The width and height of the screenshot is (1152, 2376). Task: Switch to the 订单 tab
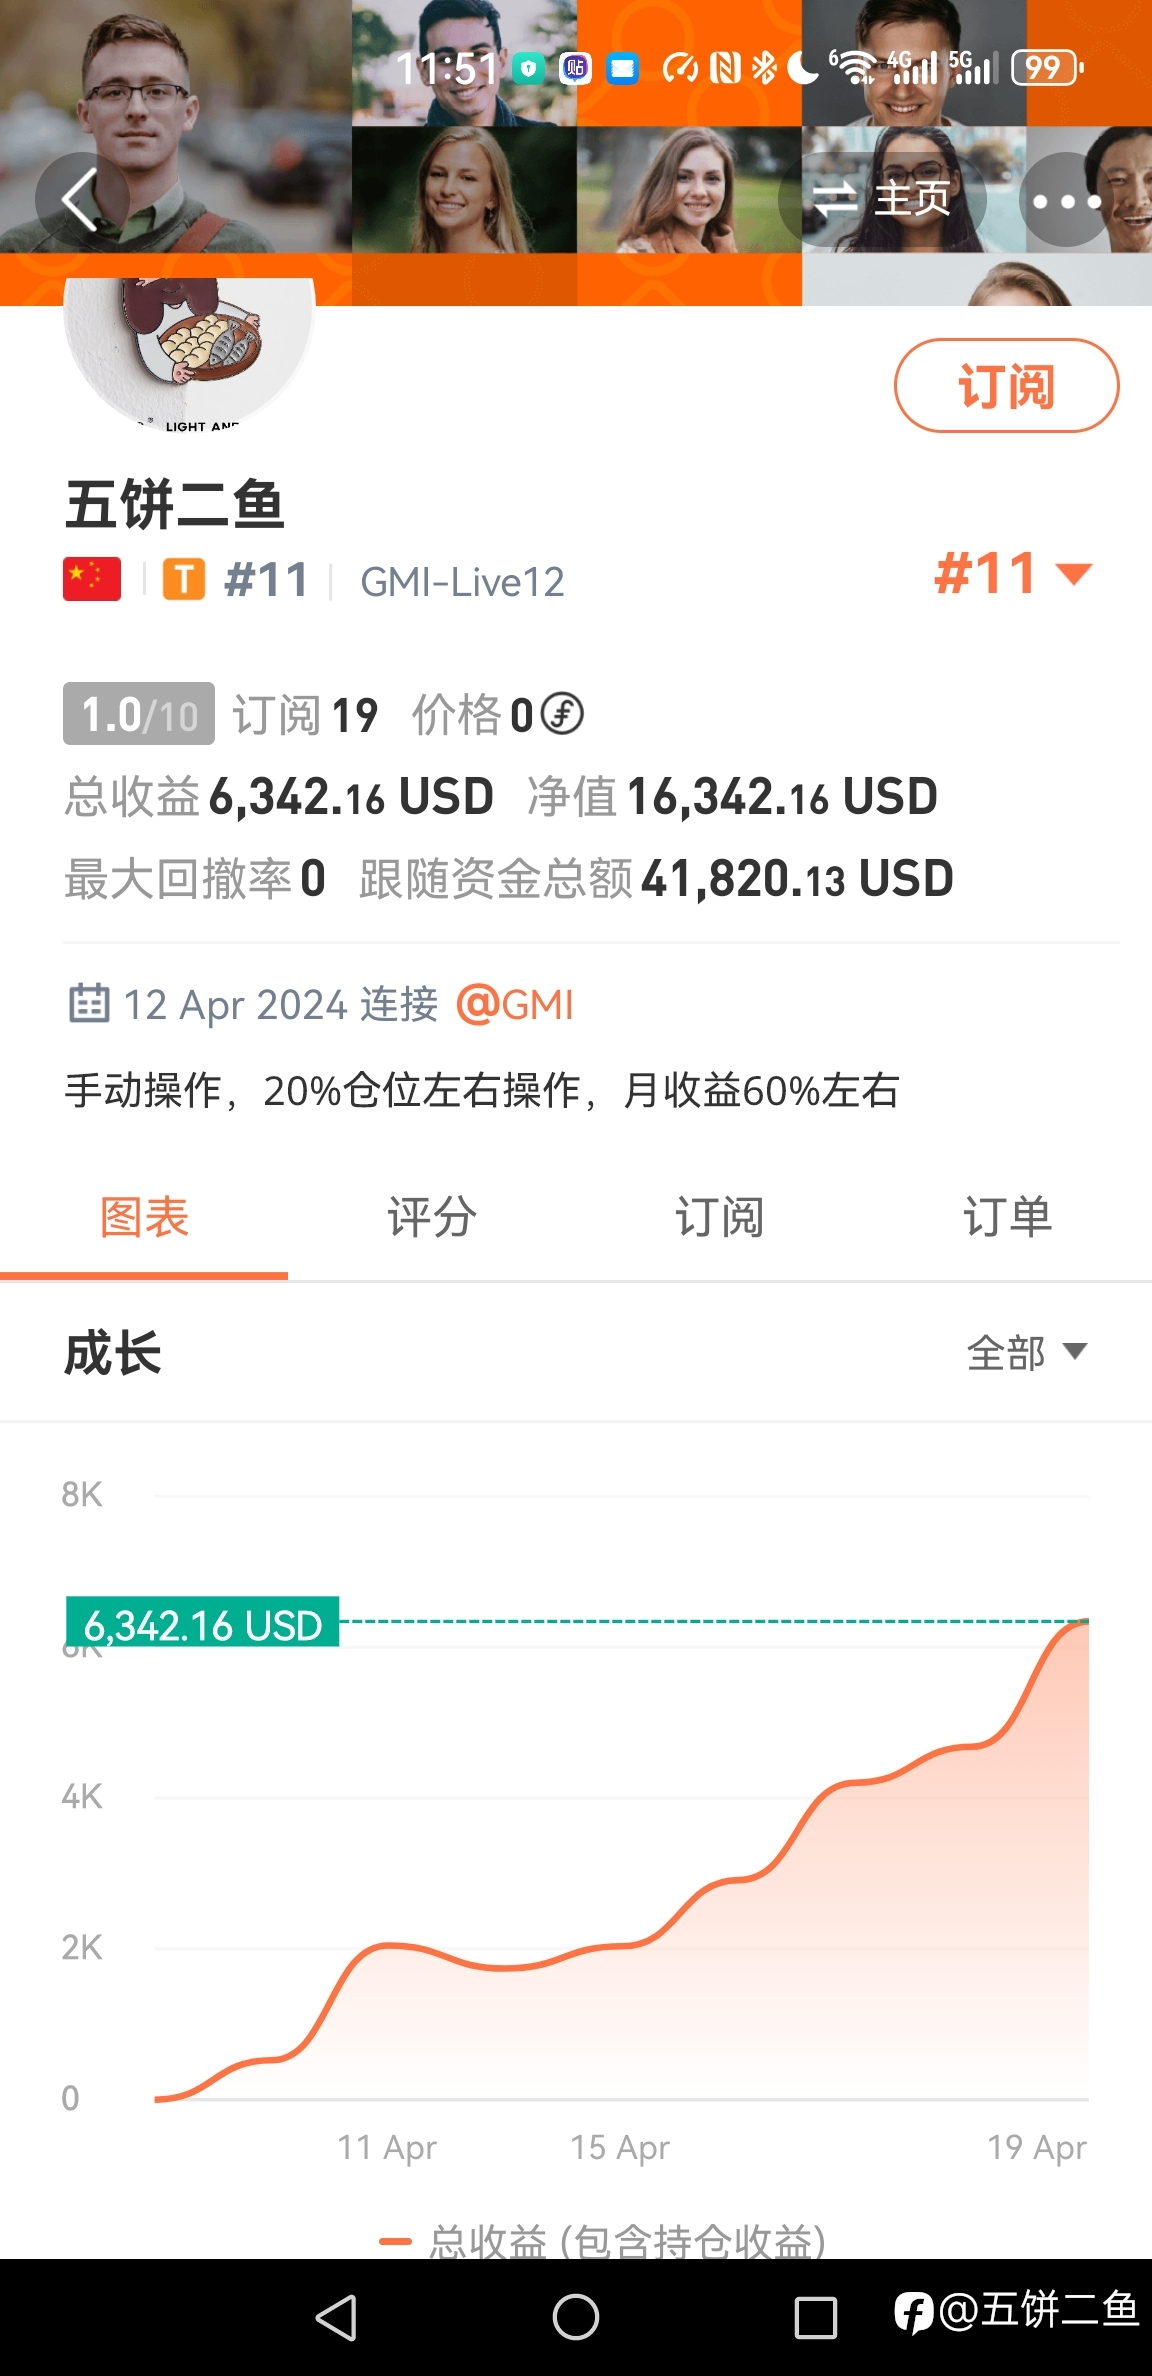(x=1008, y=1218)
